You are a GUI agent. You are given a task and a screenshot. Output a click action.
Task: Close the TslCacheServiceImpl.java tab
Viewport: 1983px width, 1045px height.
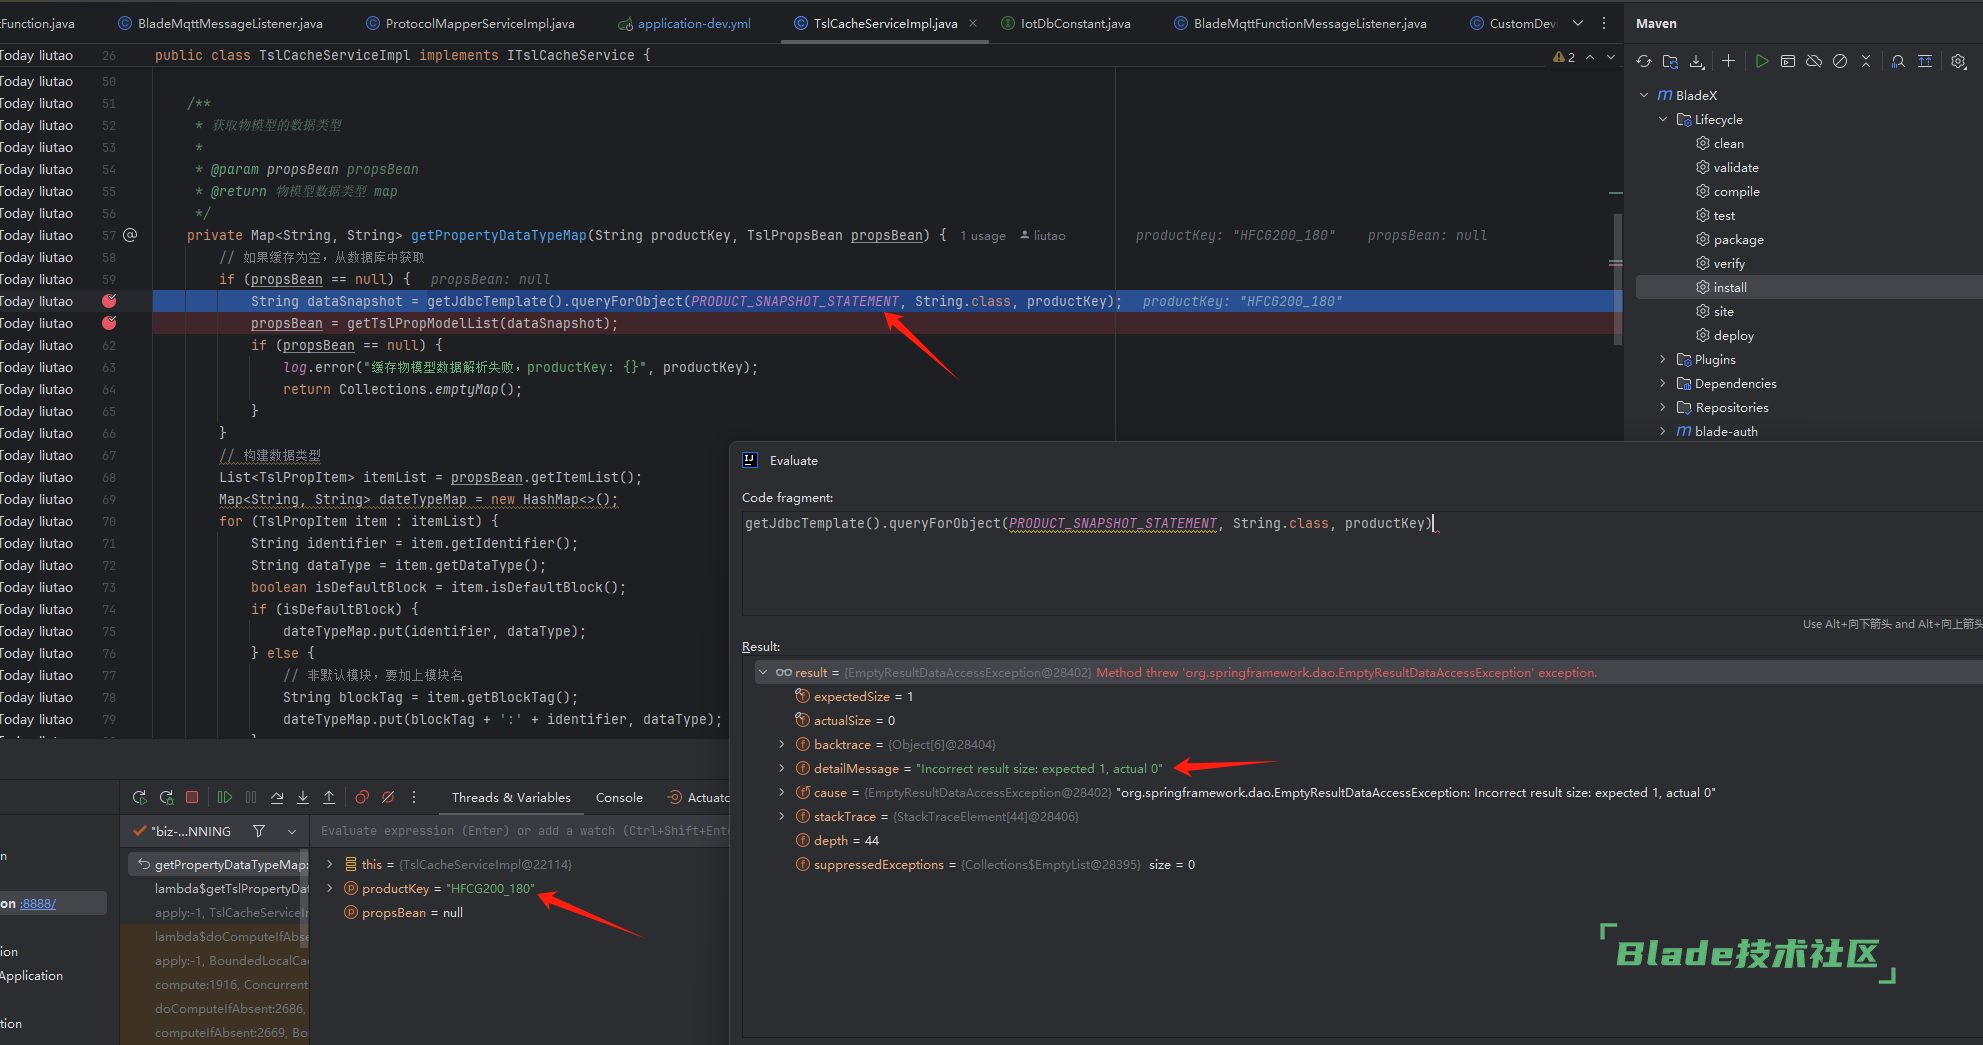973,23
